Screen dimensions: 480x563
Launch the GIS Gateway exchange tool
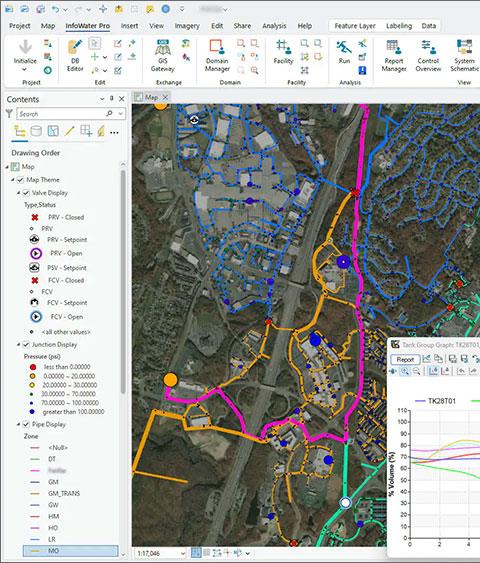[163, 55]
